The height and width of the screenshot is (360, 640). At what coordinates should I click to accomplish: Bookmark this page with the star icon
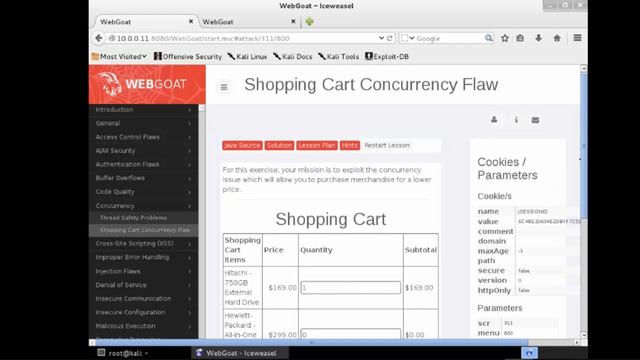[x=505, y=38]
